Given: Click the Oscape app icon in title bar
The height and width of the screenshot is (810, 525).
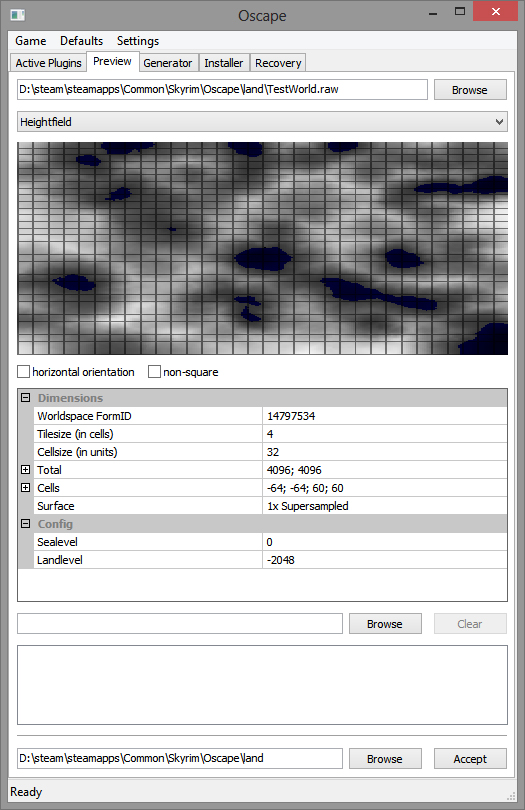Looking at the screenshot, I should [x=18, y=15].
